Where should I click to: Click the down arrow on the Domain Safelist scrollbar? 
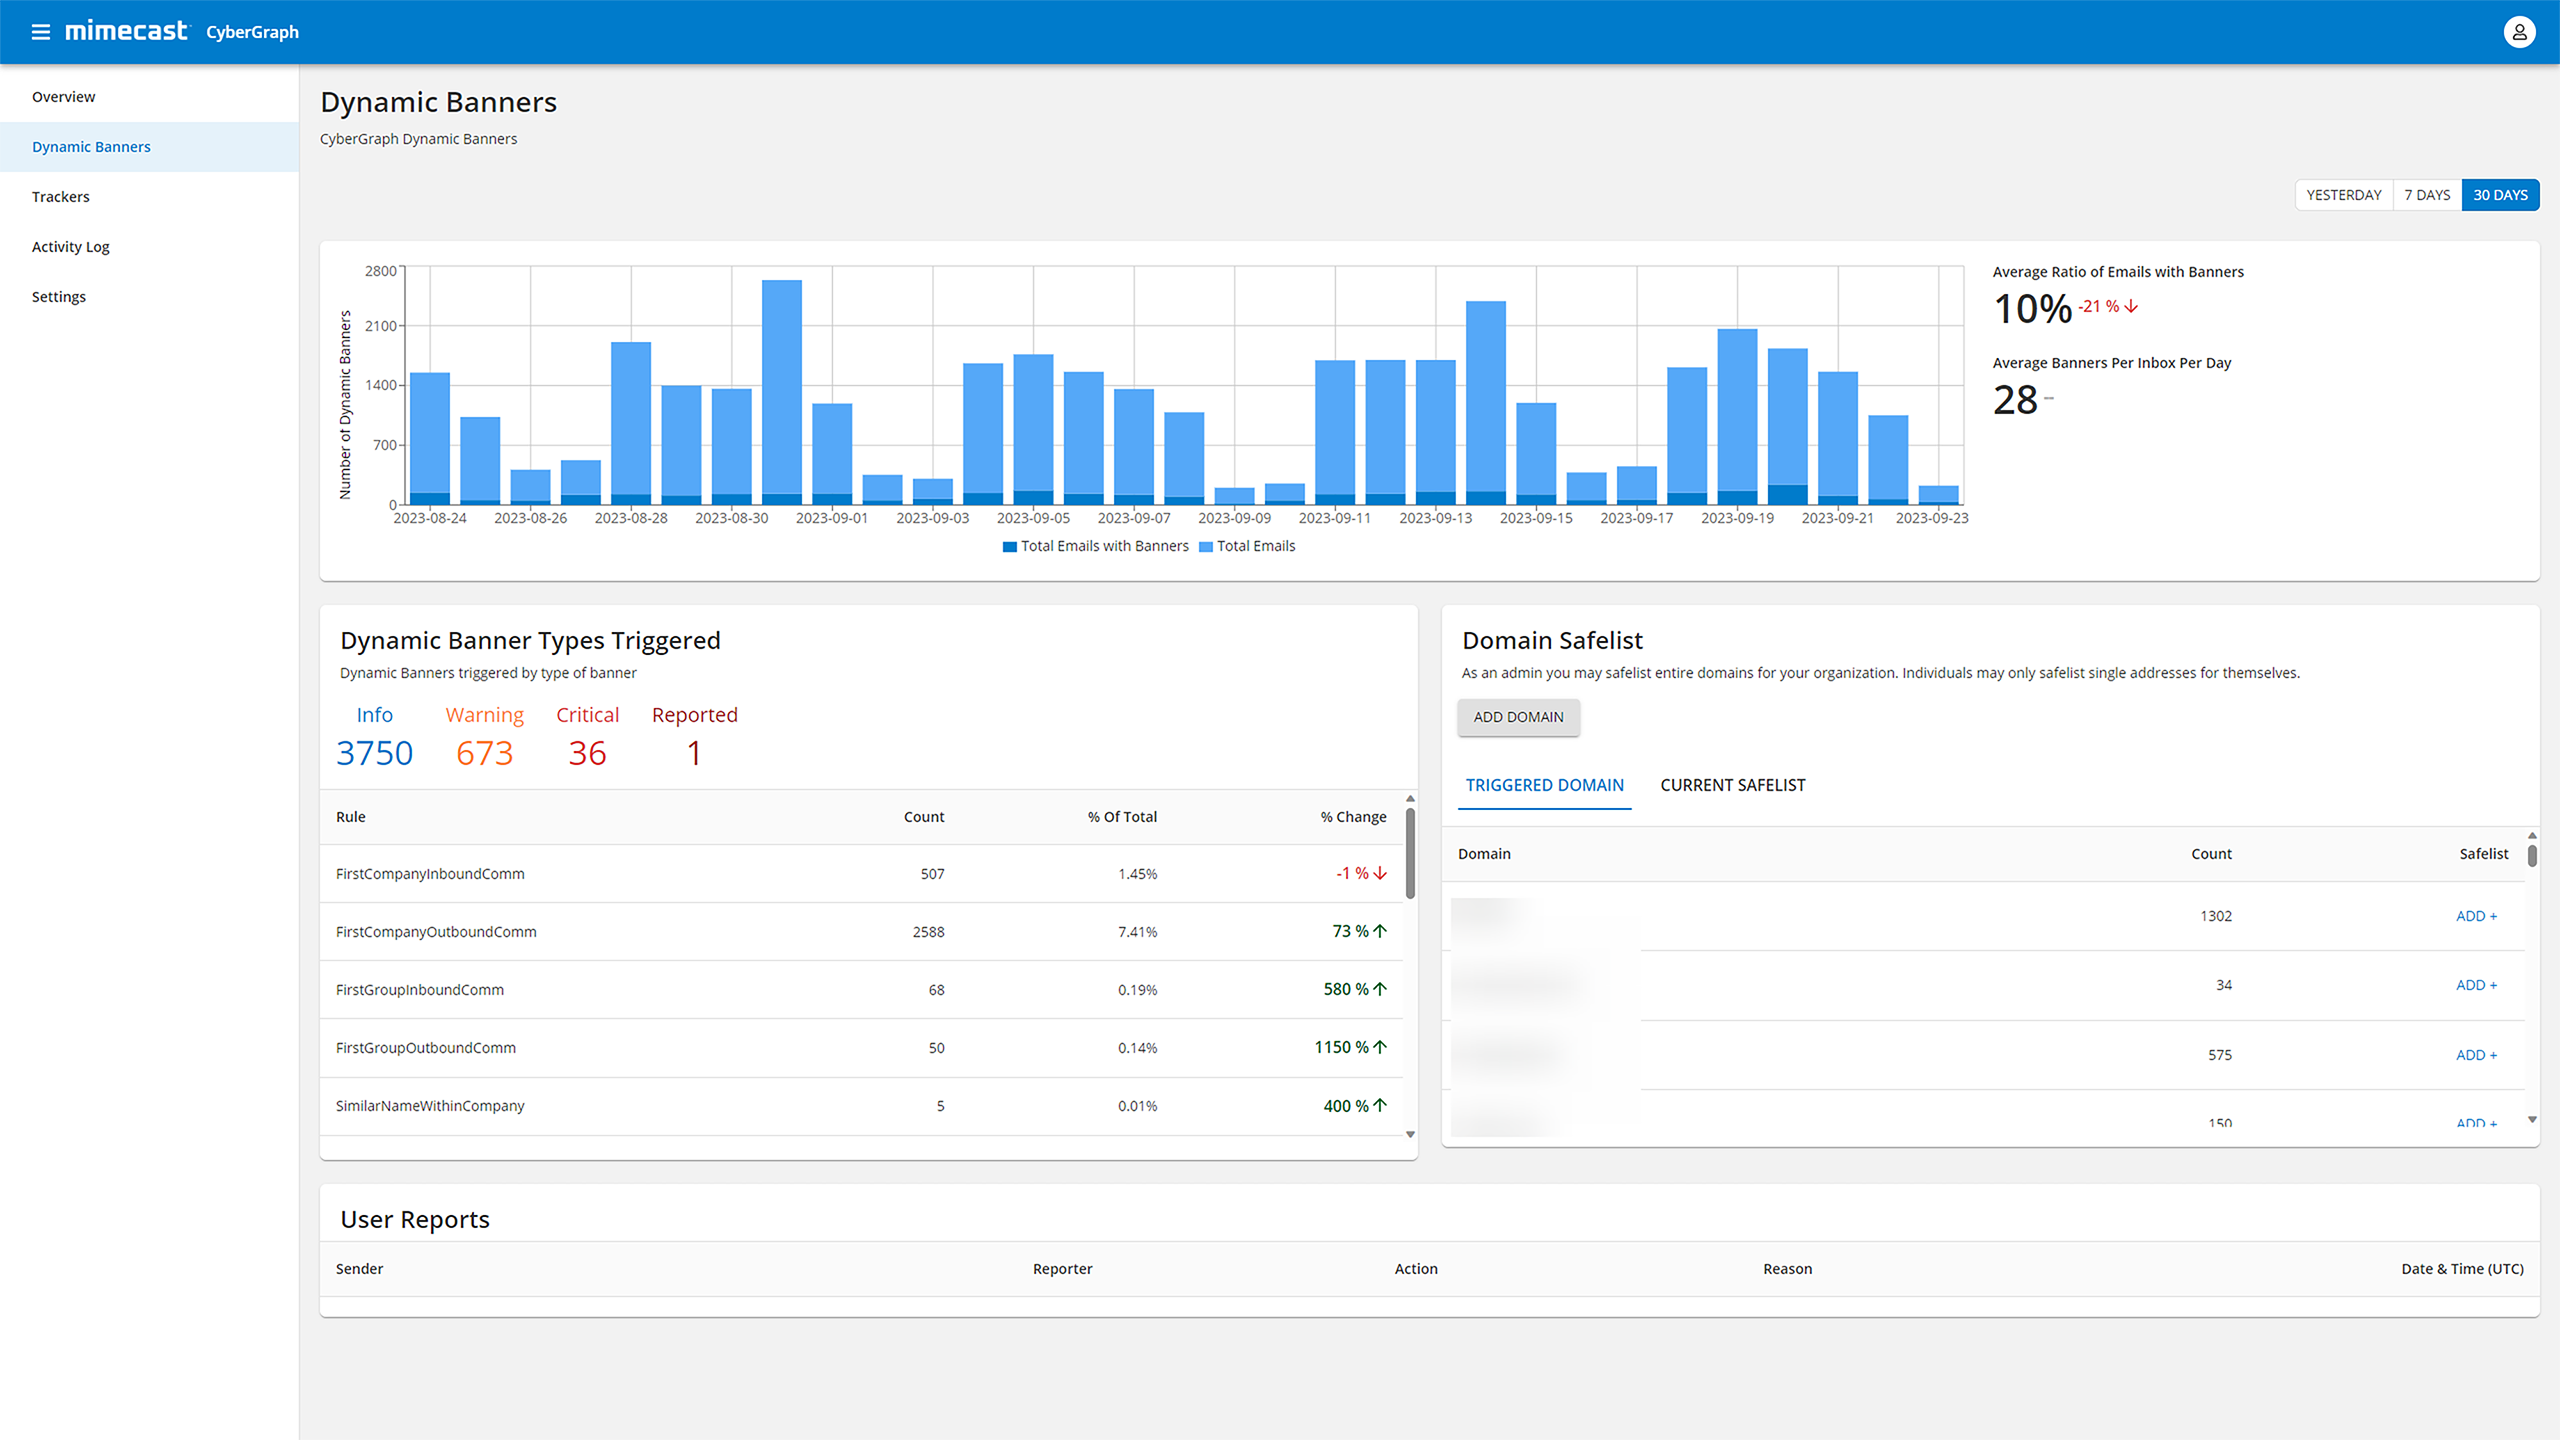2532,1120
